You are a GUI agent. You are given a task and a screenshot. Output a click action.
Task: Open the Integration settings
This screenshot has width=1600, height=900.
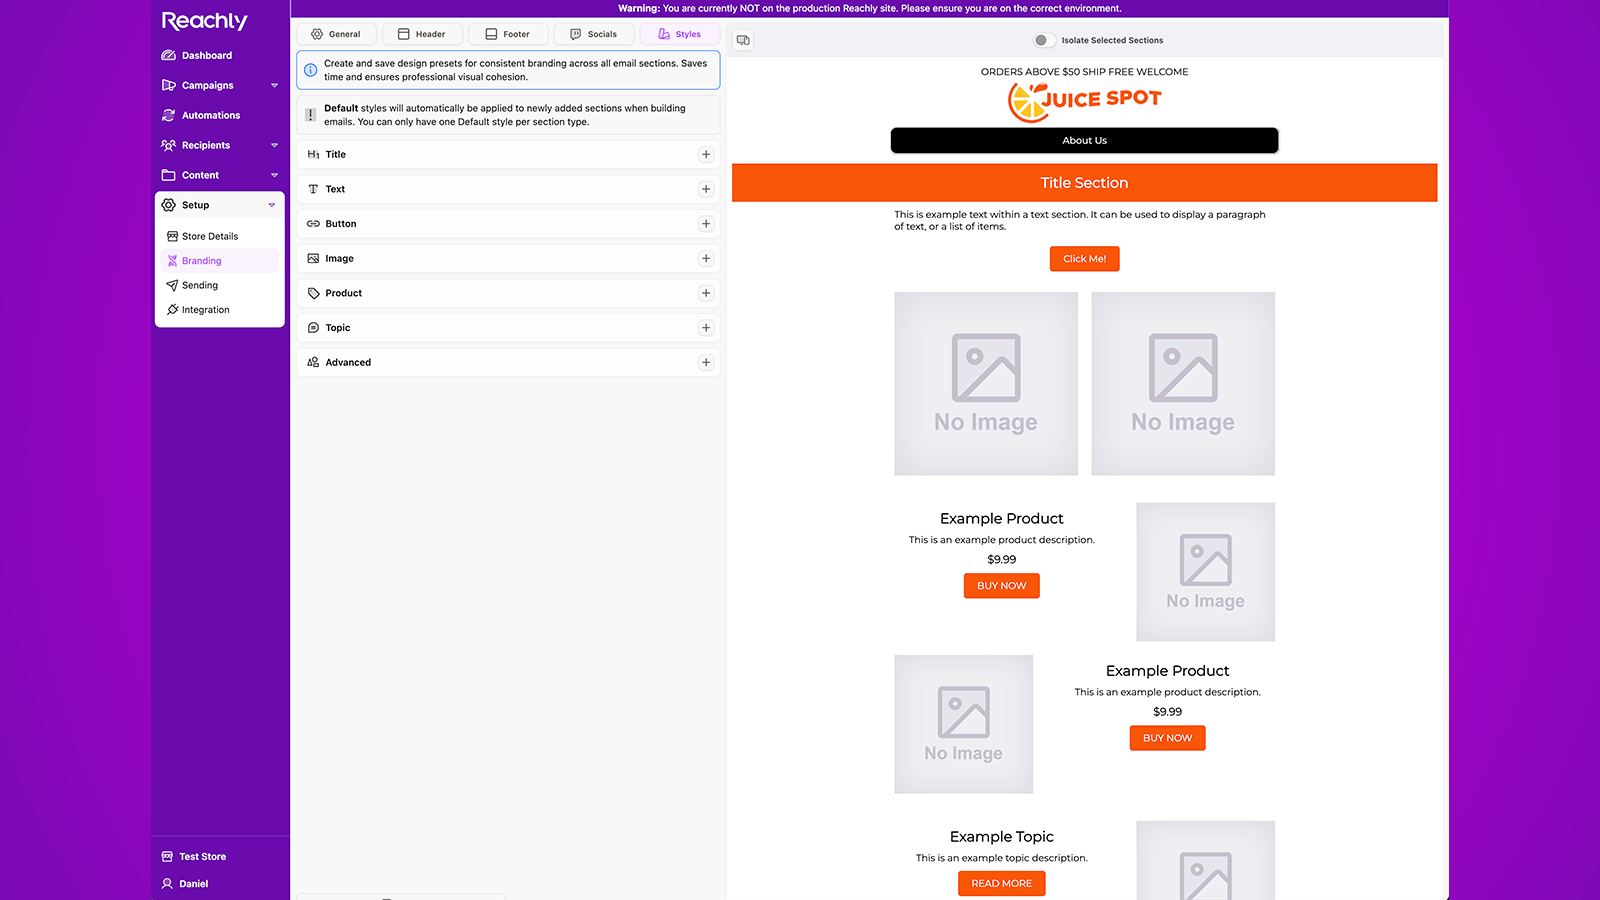pos(220,310)
